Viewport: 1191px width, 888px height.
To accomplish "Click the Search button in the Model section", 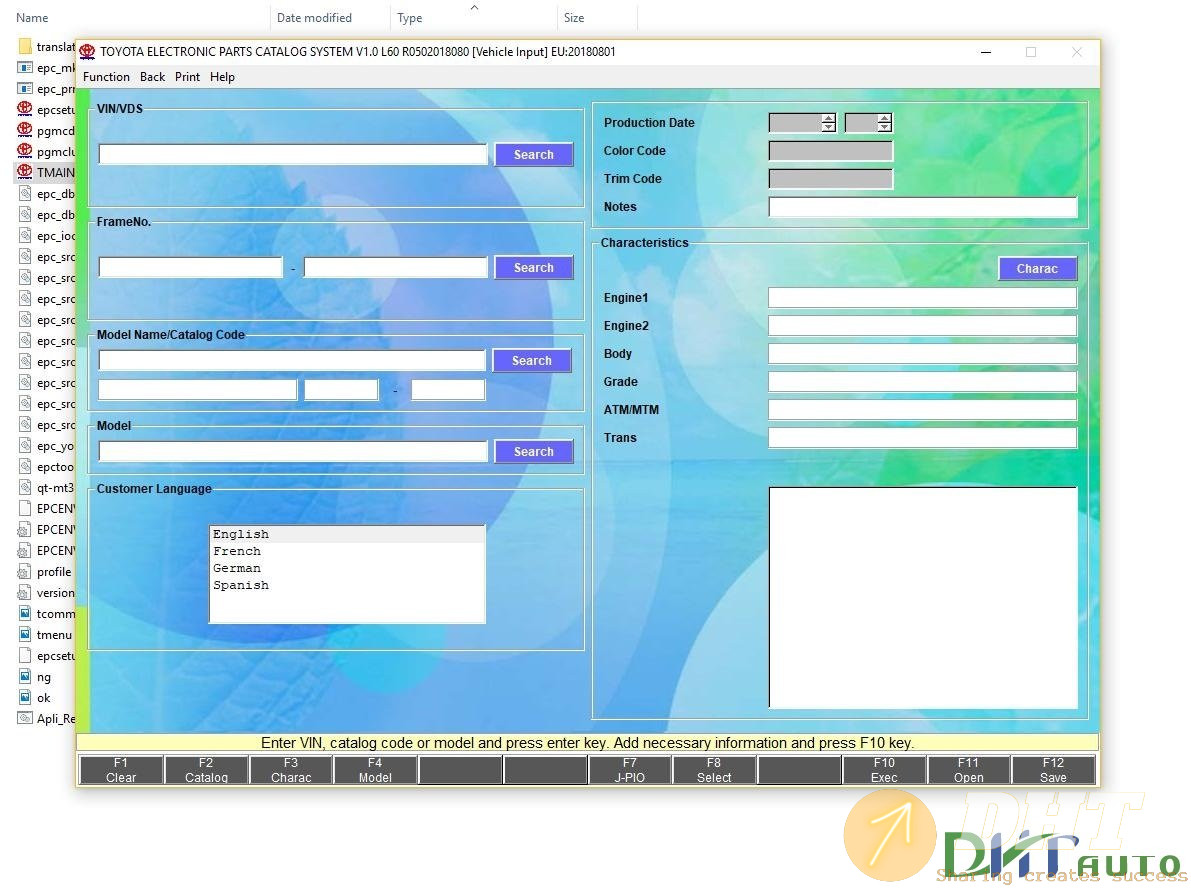I will point(534,451).
